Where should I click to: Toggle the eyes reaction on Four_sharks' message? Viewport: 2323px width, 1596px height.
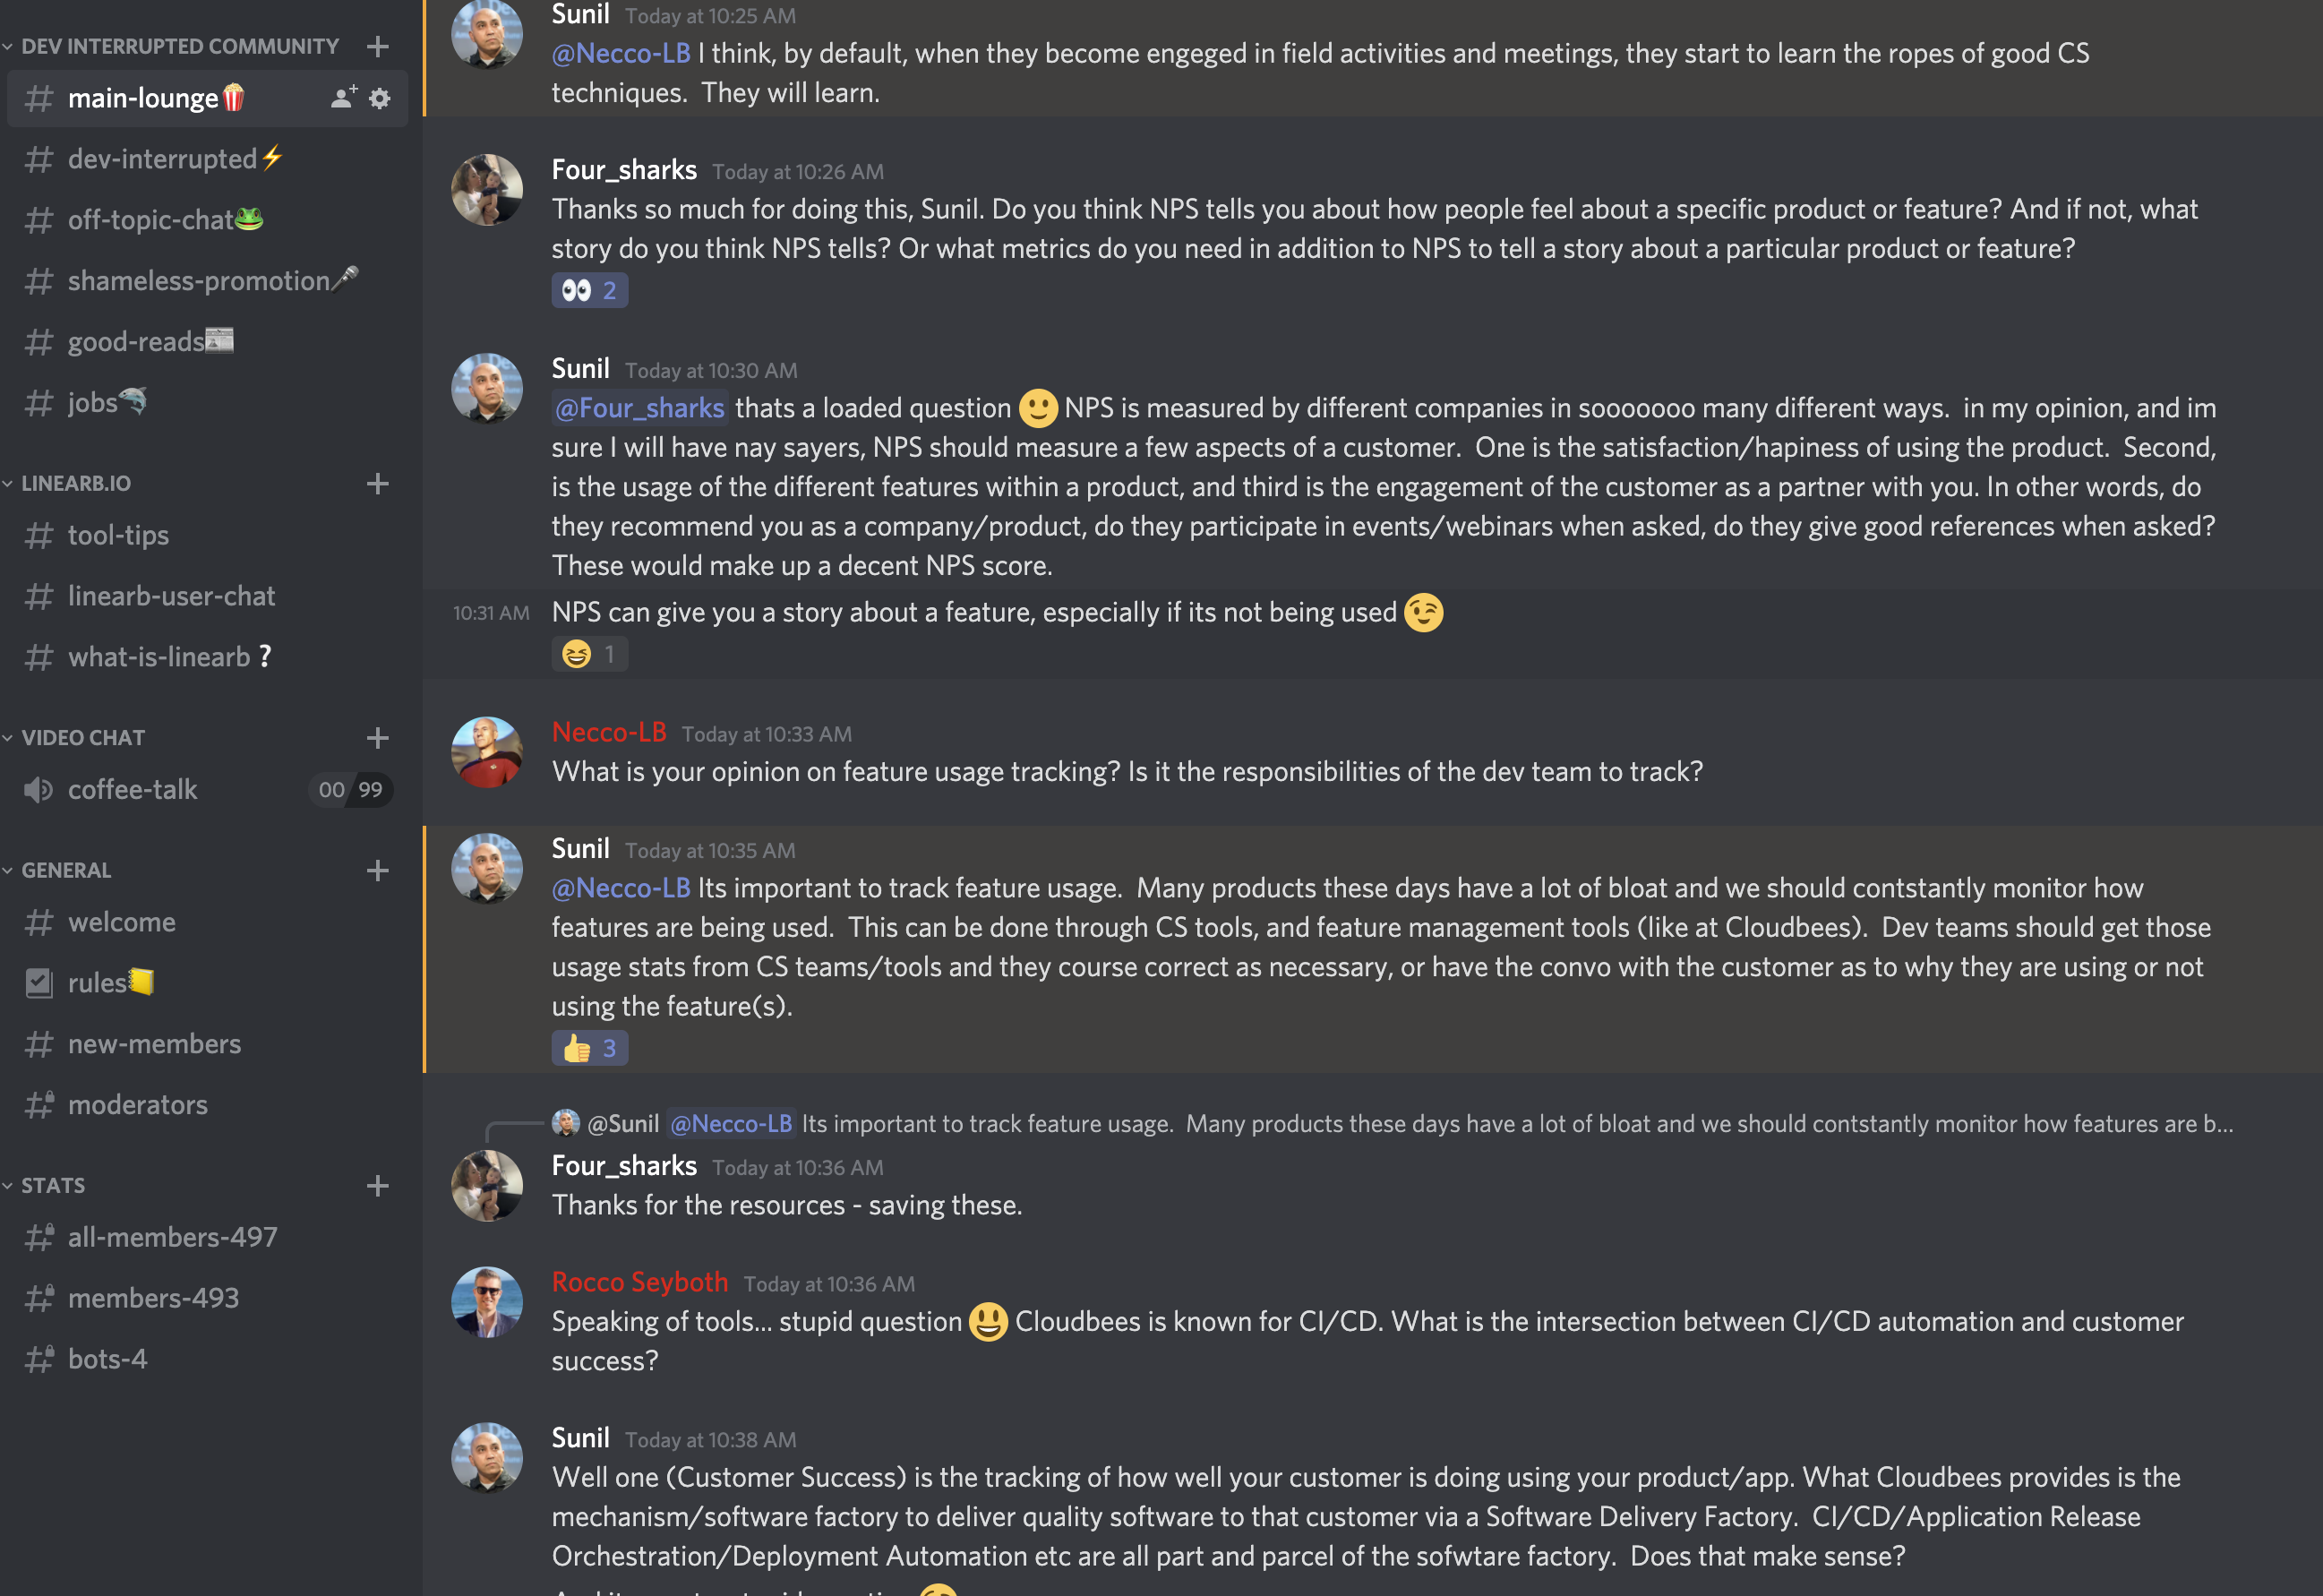[x=589, y=291]
